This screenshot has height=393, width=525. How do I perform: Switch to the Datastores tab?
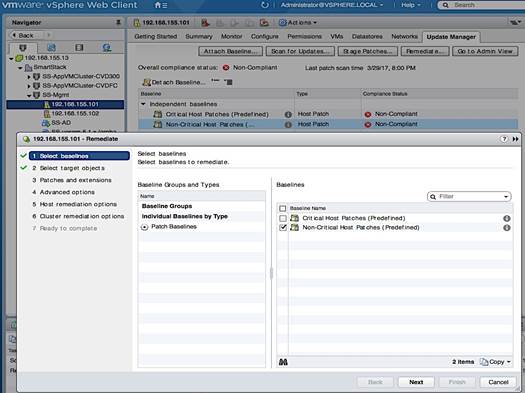pos(367,36)
